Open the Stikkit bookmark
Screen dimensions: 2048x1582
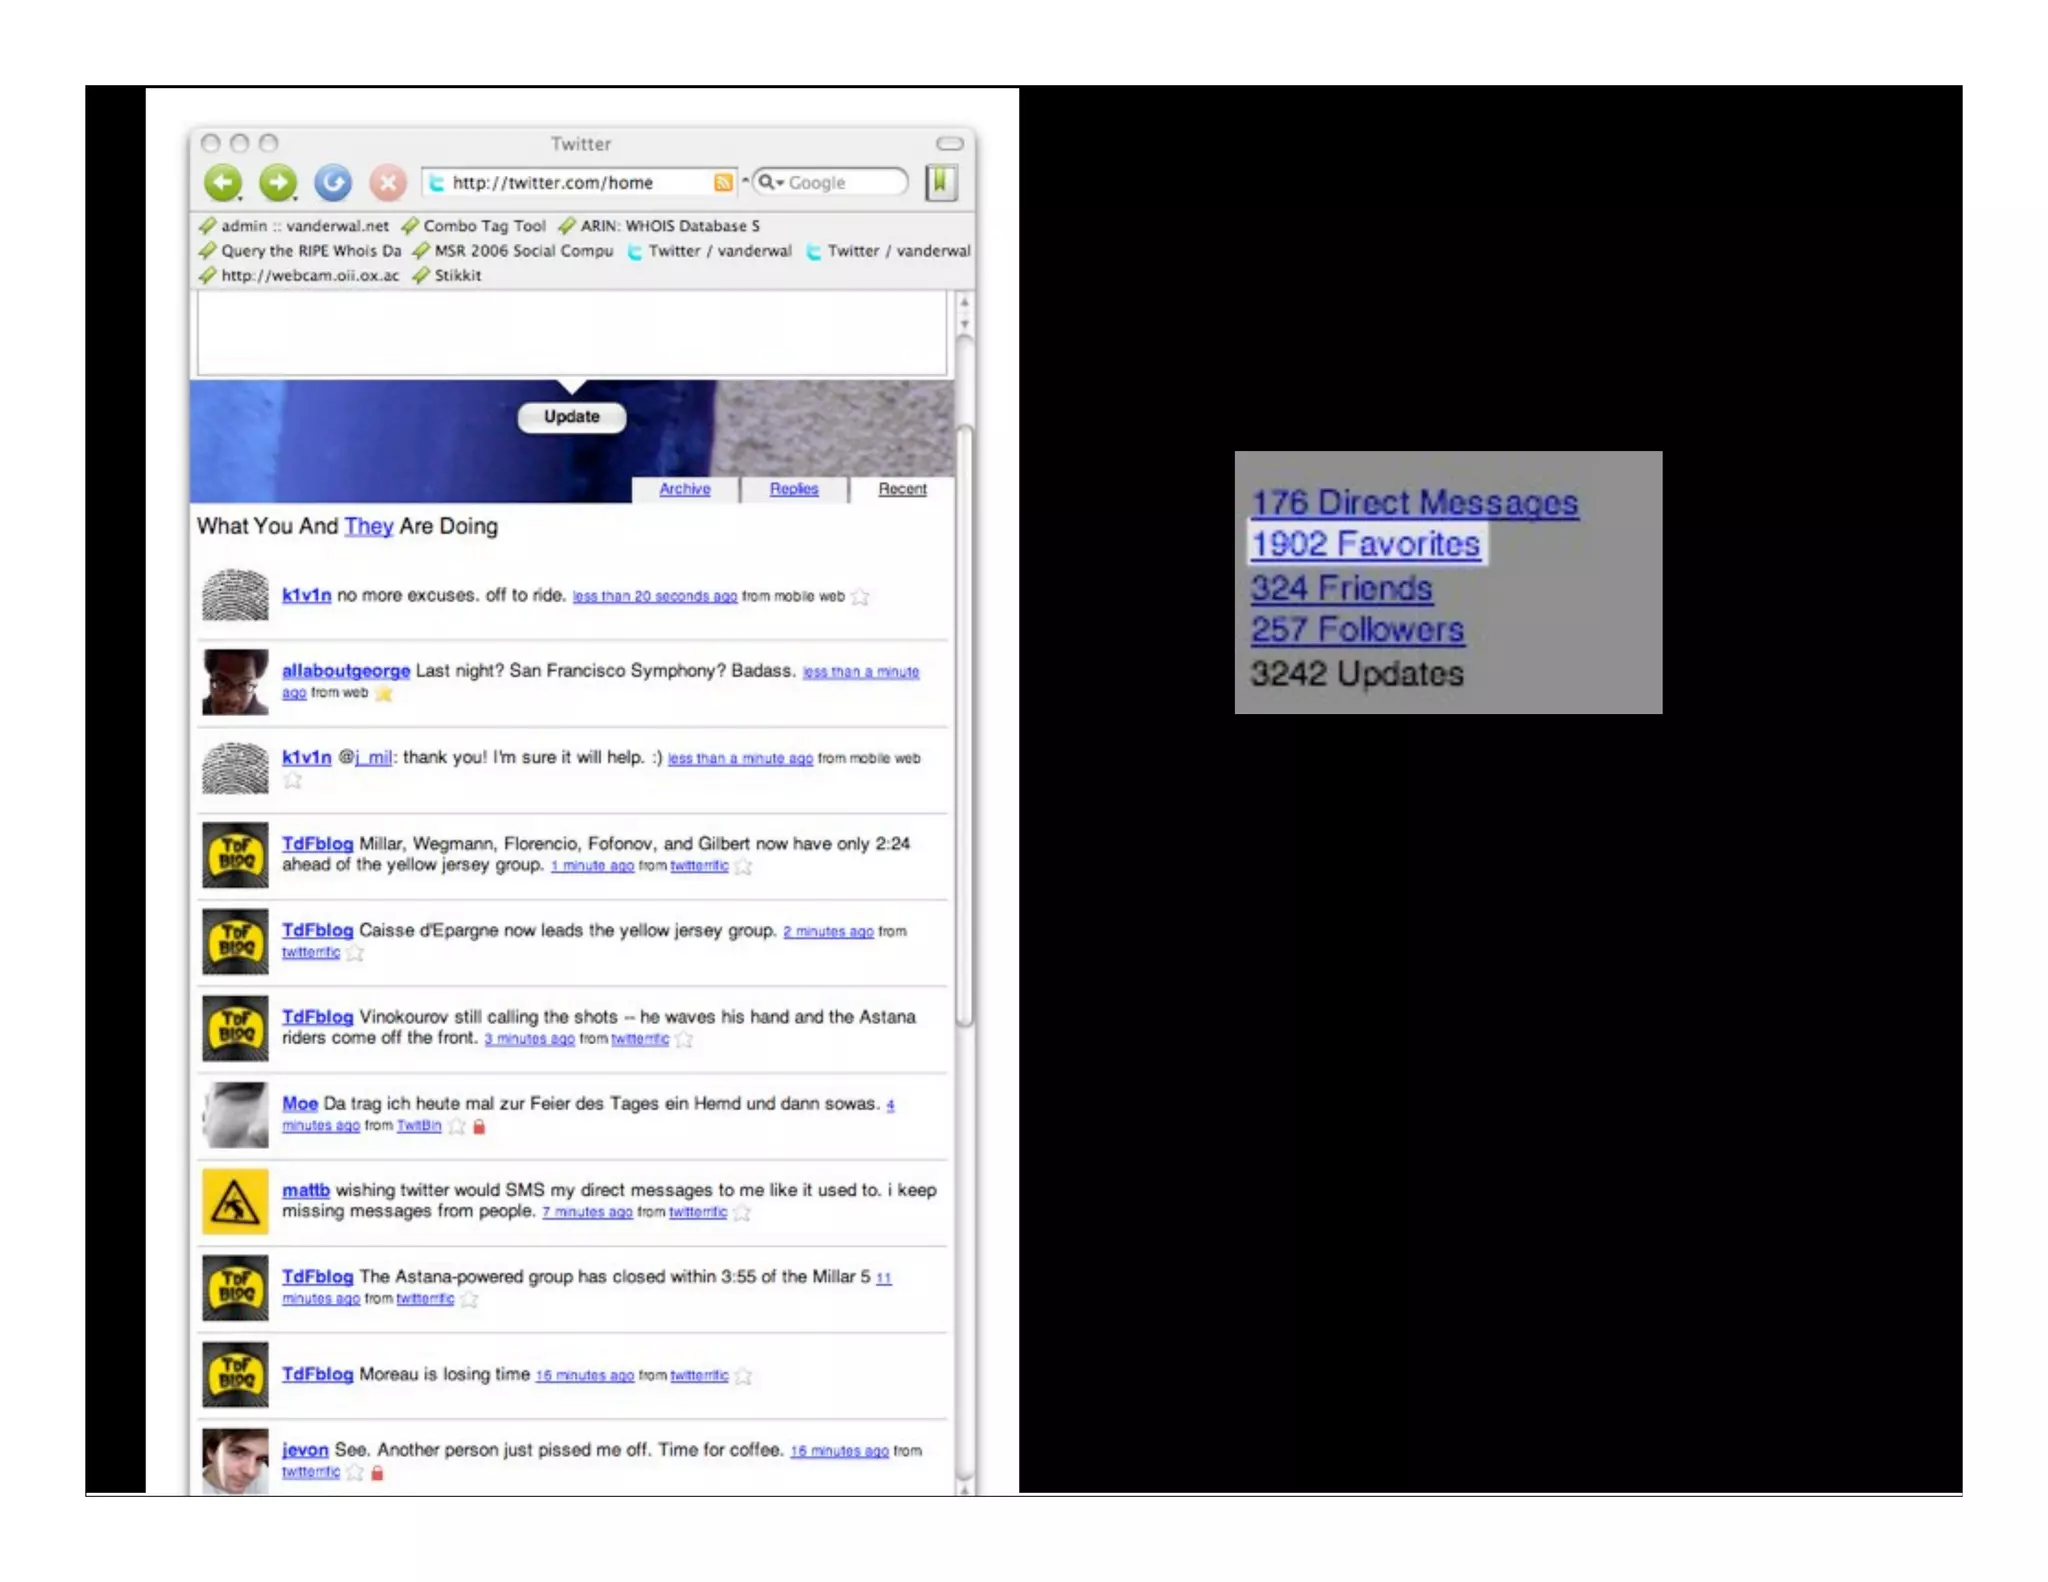tap(456, 276)
